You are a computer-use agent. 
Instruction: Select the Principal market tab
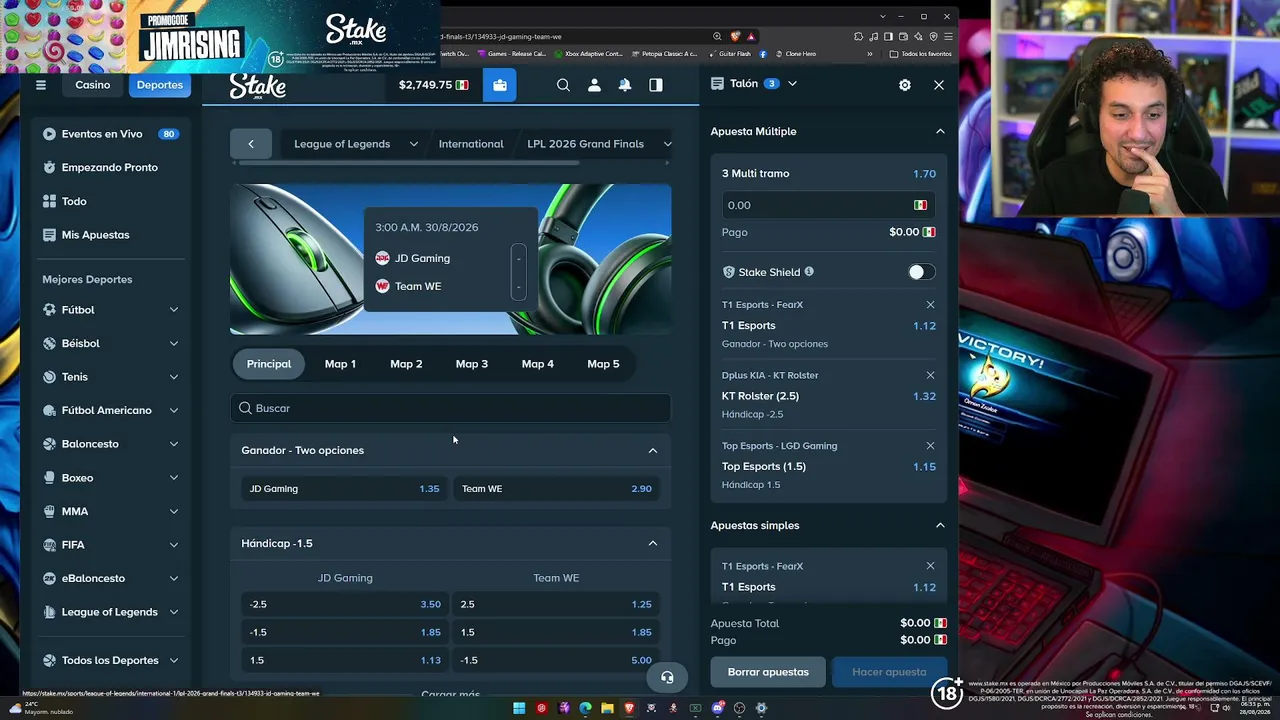pos(269,364)
